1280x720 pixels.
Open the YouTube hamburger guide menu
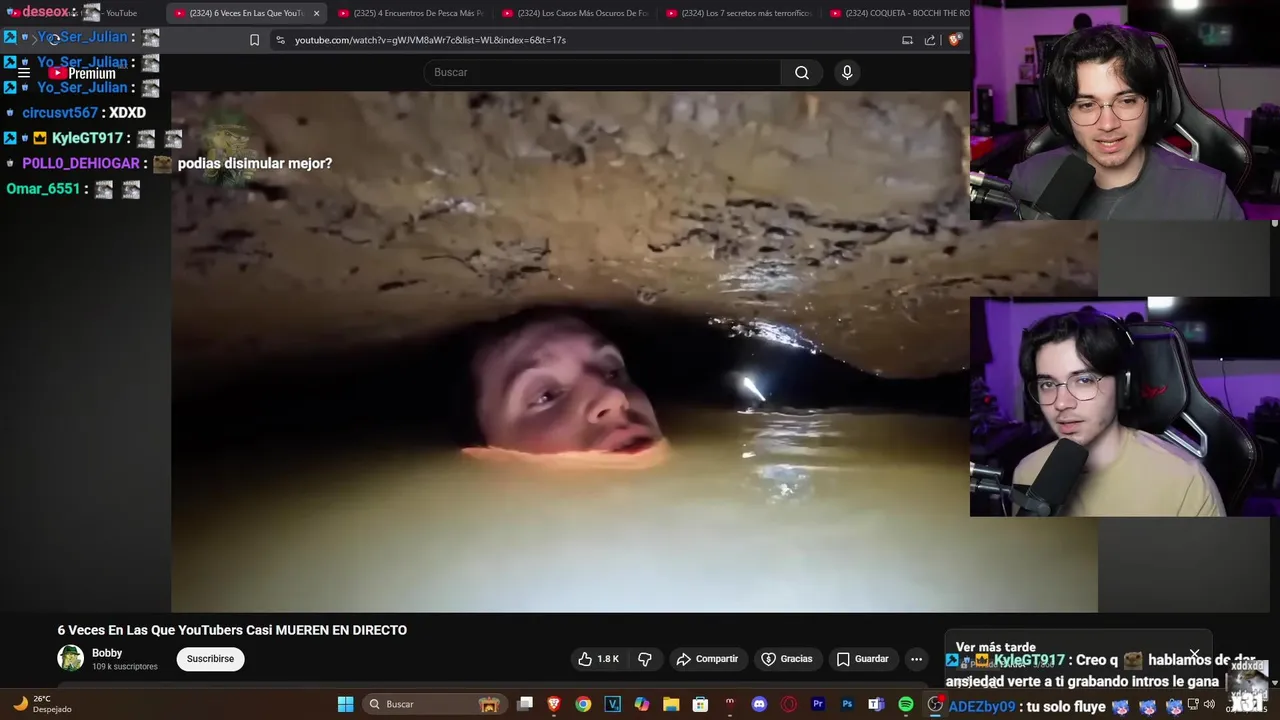[24, 73]
